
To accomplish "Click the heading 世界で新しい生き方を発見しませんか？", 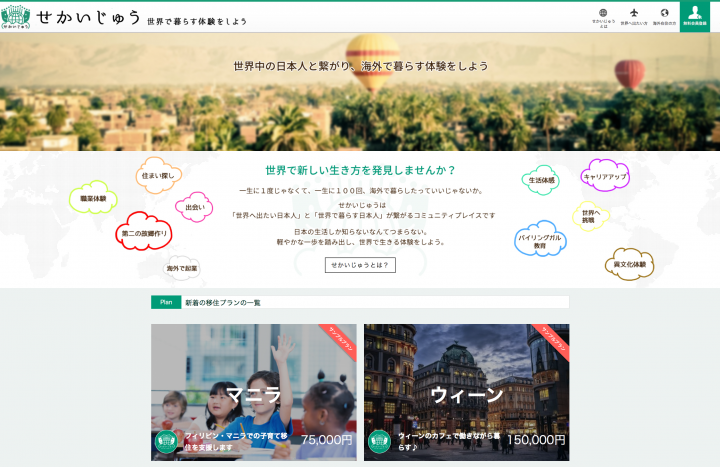I will click(x=360, y=170).
